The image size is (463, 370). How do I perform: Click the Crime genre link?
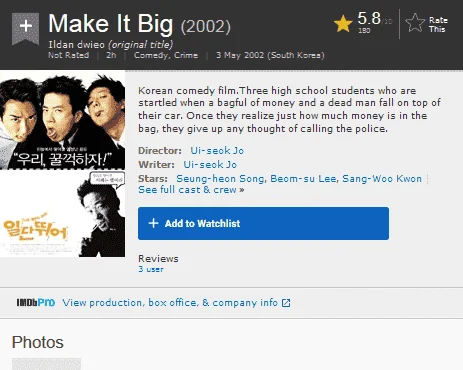click(186, 55)
